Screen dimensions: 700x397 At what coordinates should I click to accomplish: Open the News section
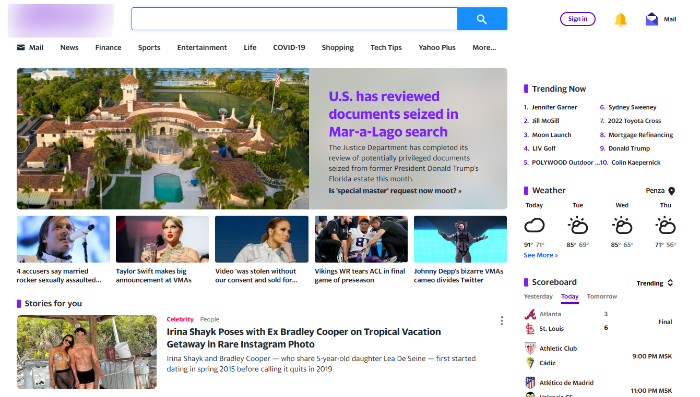click(x=69, y=47)
